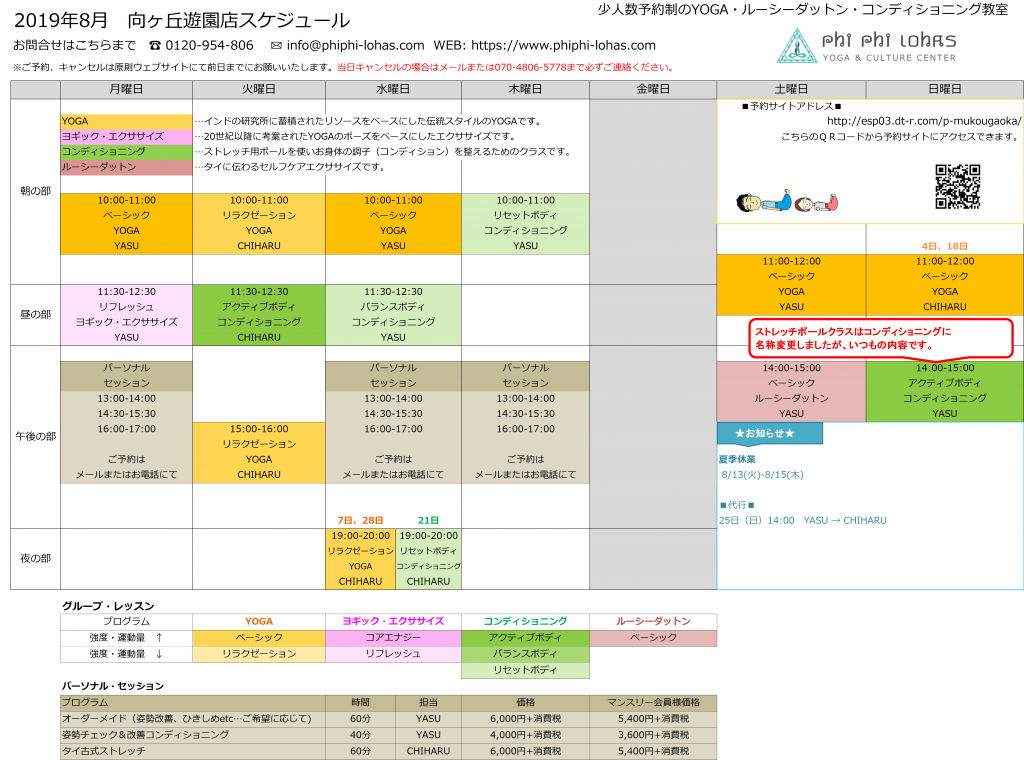Click Thursday パーソナルセッション block

(x=525, y=422)
